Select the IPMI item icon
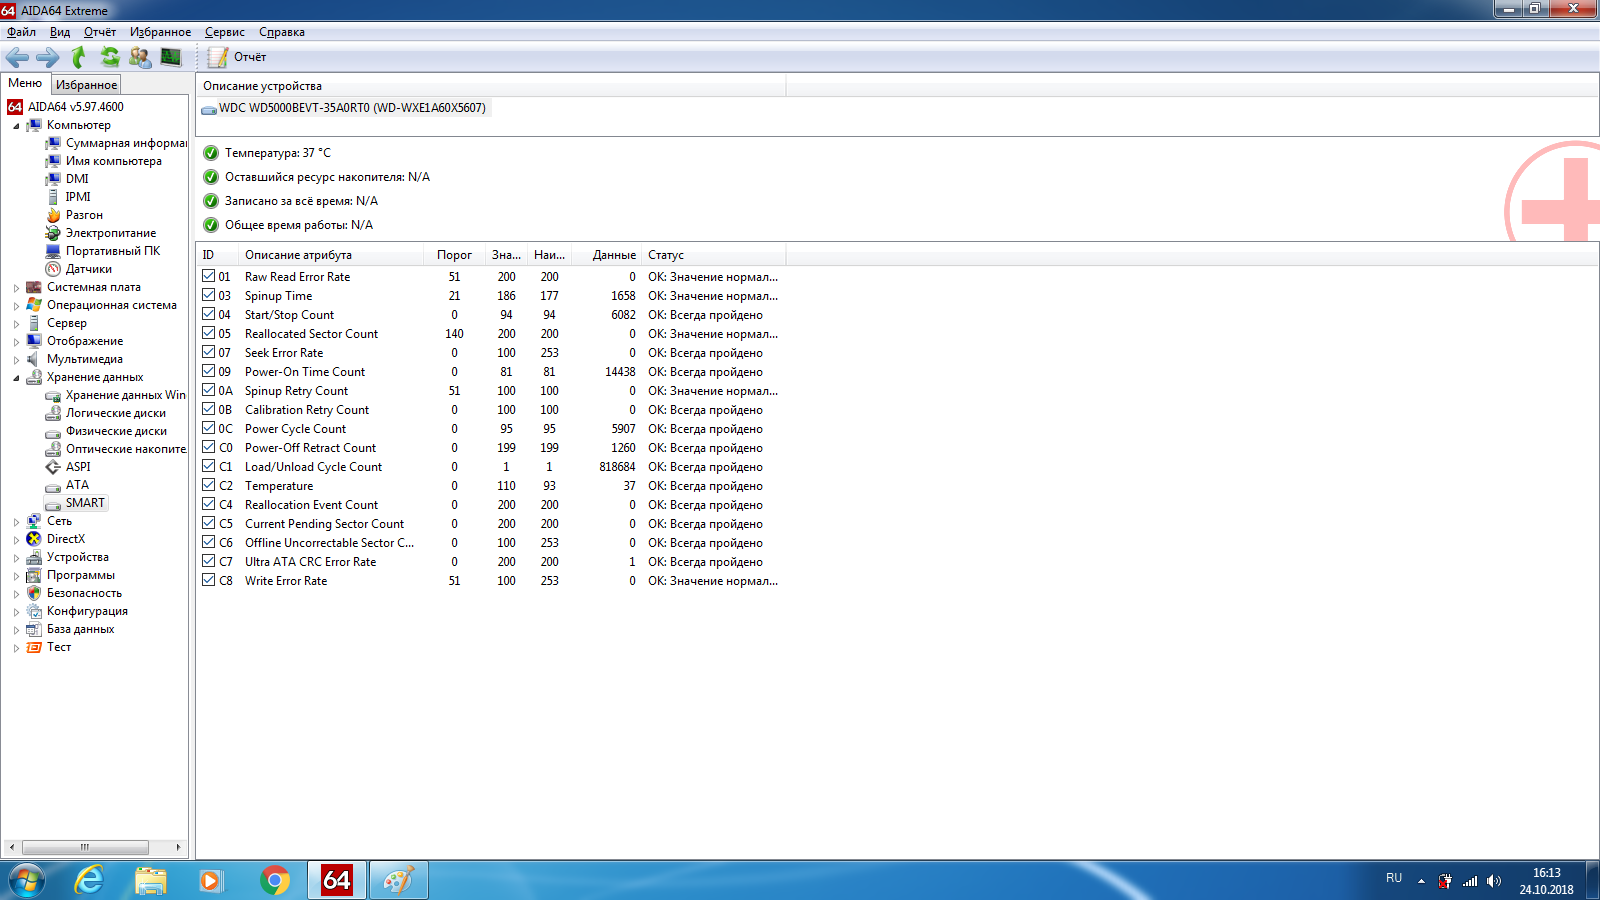Image resolution: width=1600 pixels, height=900 pixels. tap(53, 197)
